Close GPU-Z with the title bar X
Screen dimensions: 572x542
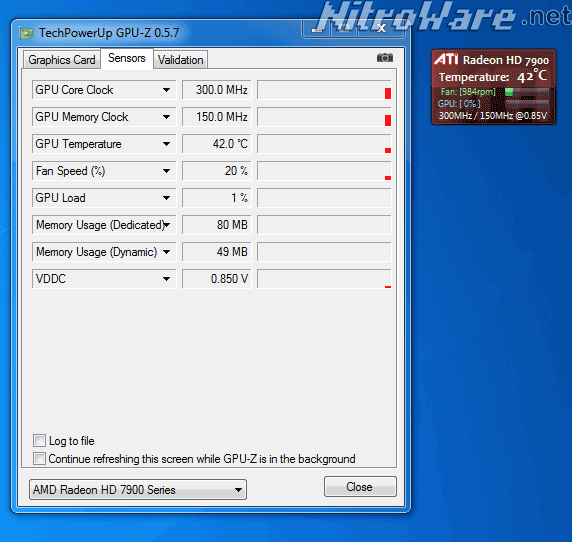point(381,28)
